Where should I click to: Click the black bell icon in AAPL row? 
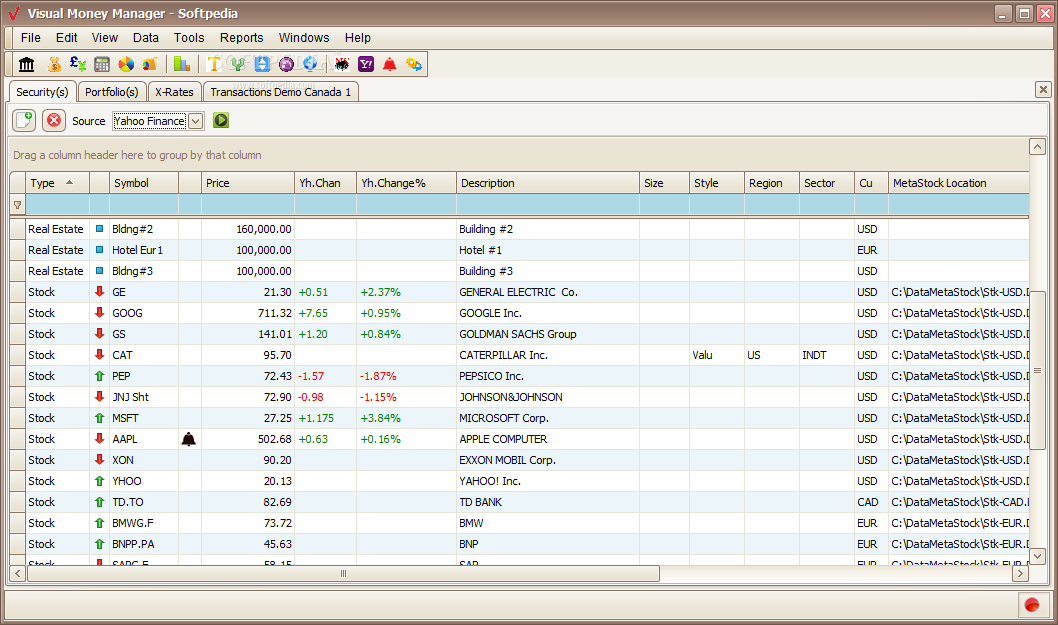(x=189, y=439)
